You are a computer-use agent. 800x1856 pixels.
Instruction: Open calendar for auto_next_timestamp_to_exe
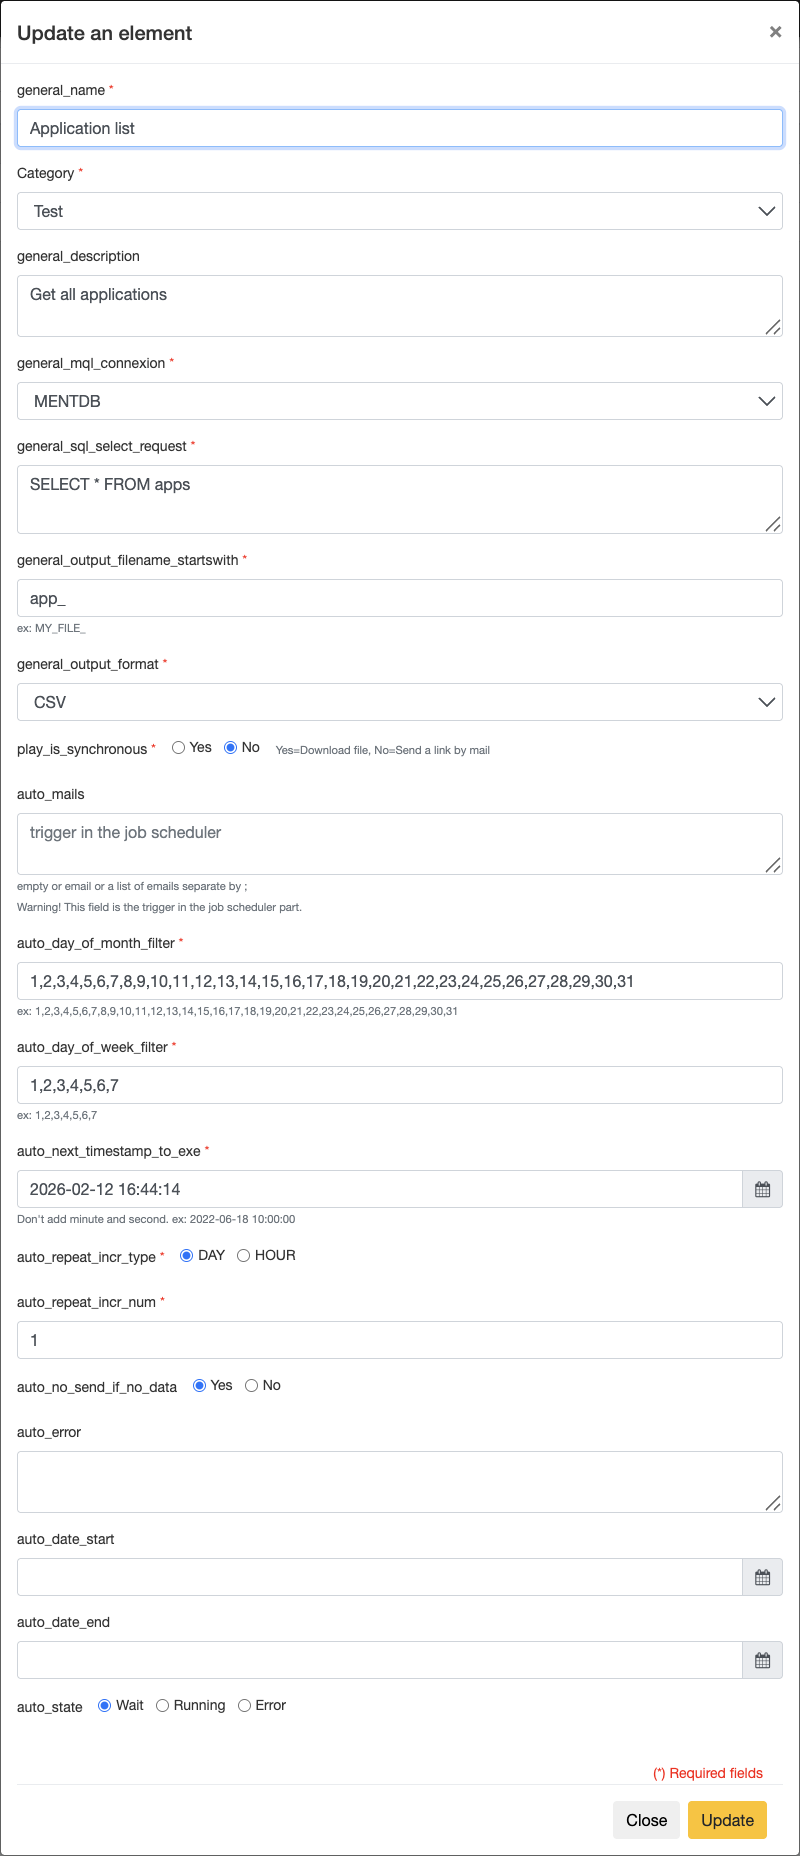pos(762,1189)
